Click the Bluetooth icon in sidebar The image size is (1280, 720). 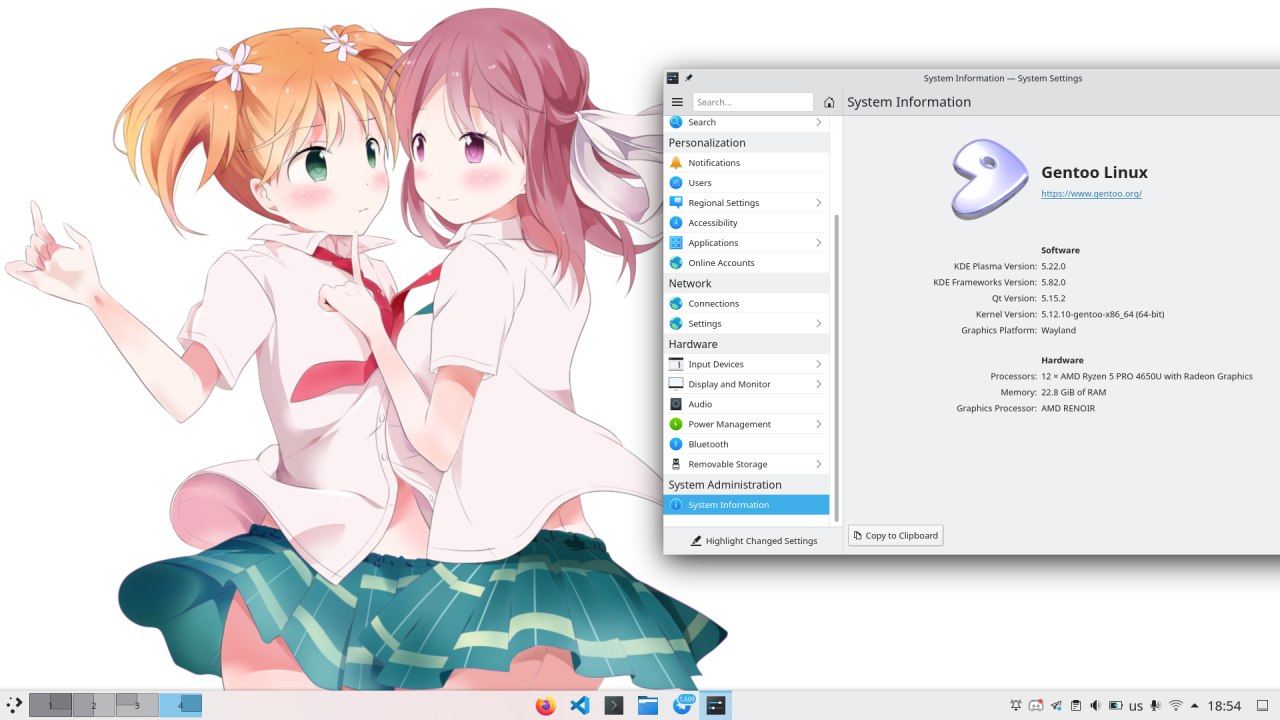pyautogui.click(x=676, y=444)
